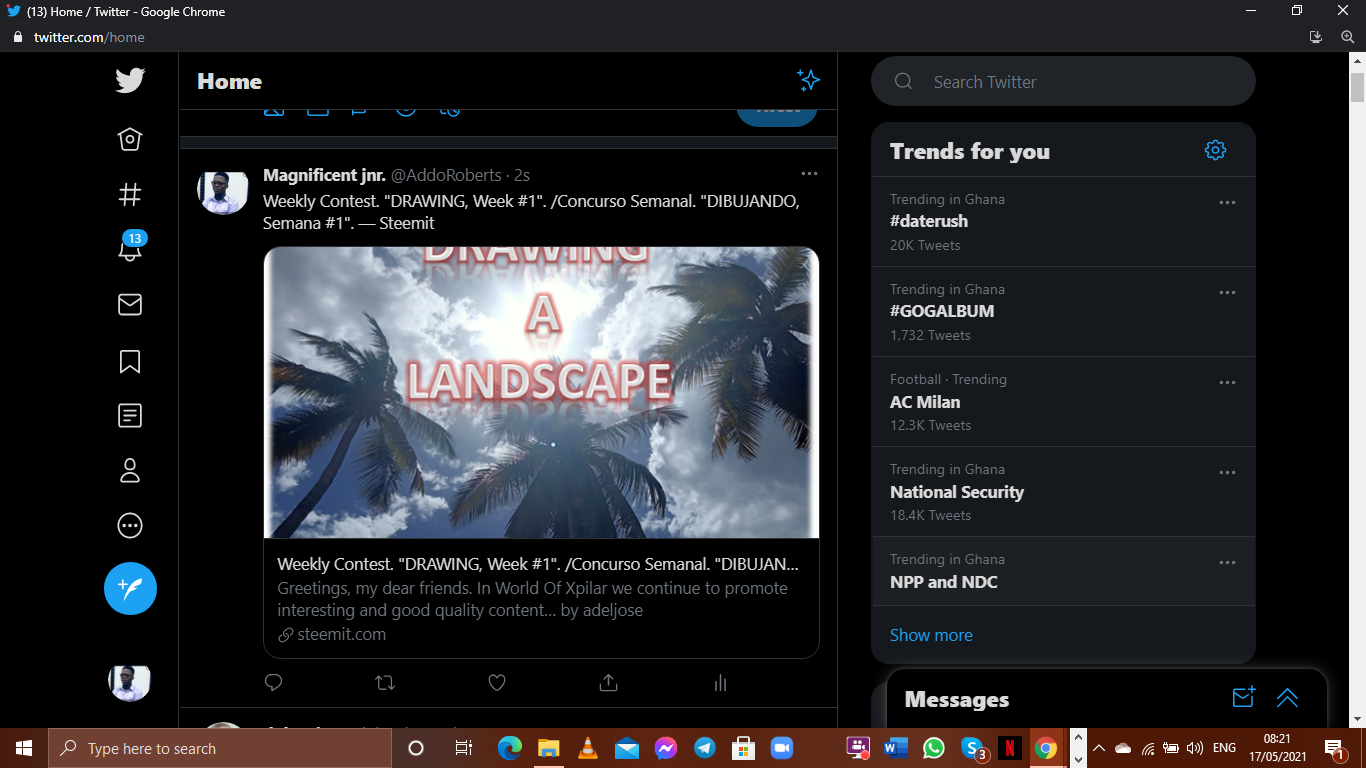Open options for AC Milan trend
The image size is (1366, 768).
click(x=1227, y=382)
